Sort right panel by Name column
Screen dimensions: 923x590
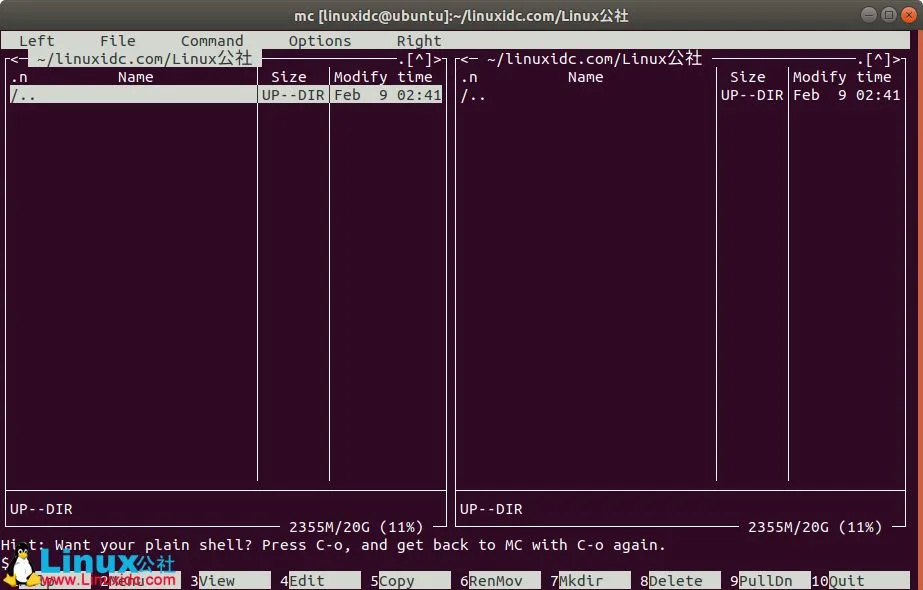[586, 77]
